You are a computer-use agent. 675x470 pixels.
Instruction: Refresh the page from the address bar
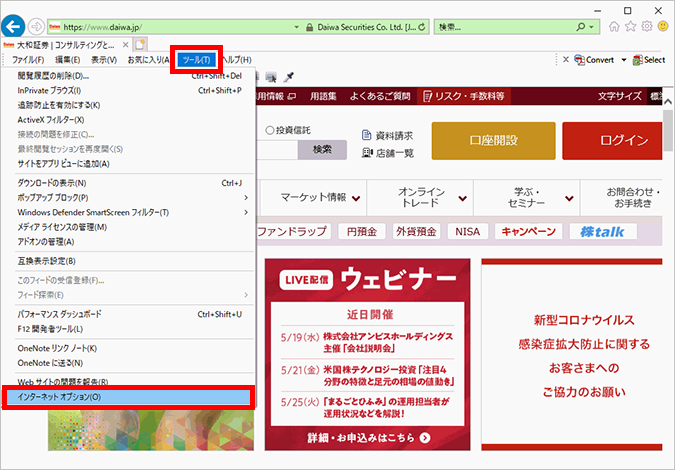click(x=421, y=27)
